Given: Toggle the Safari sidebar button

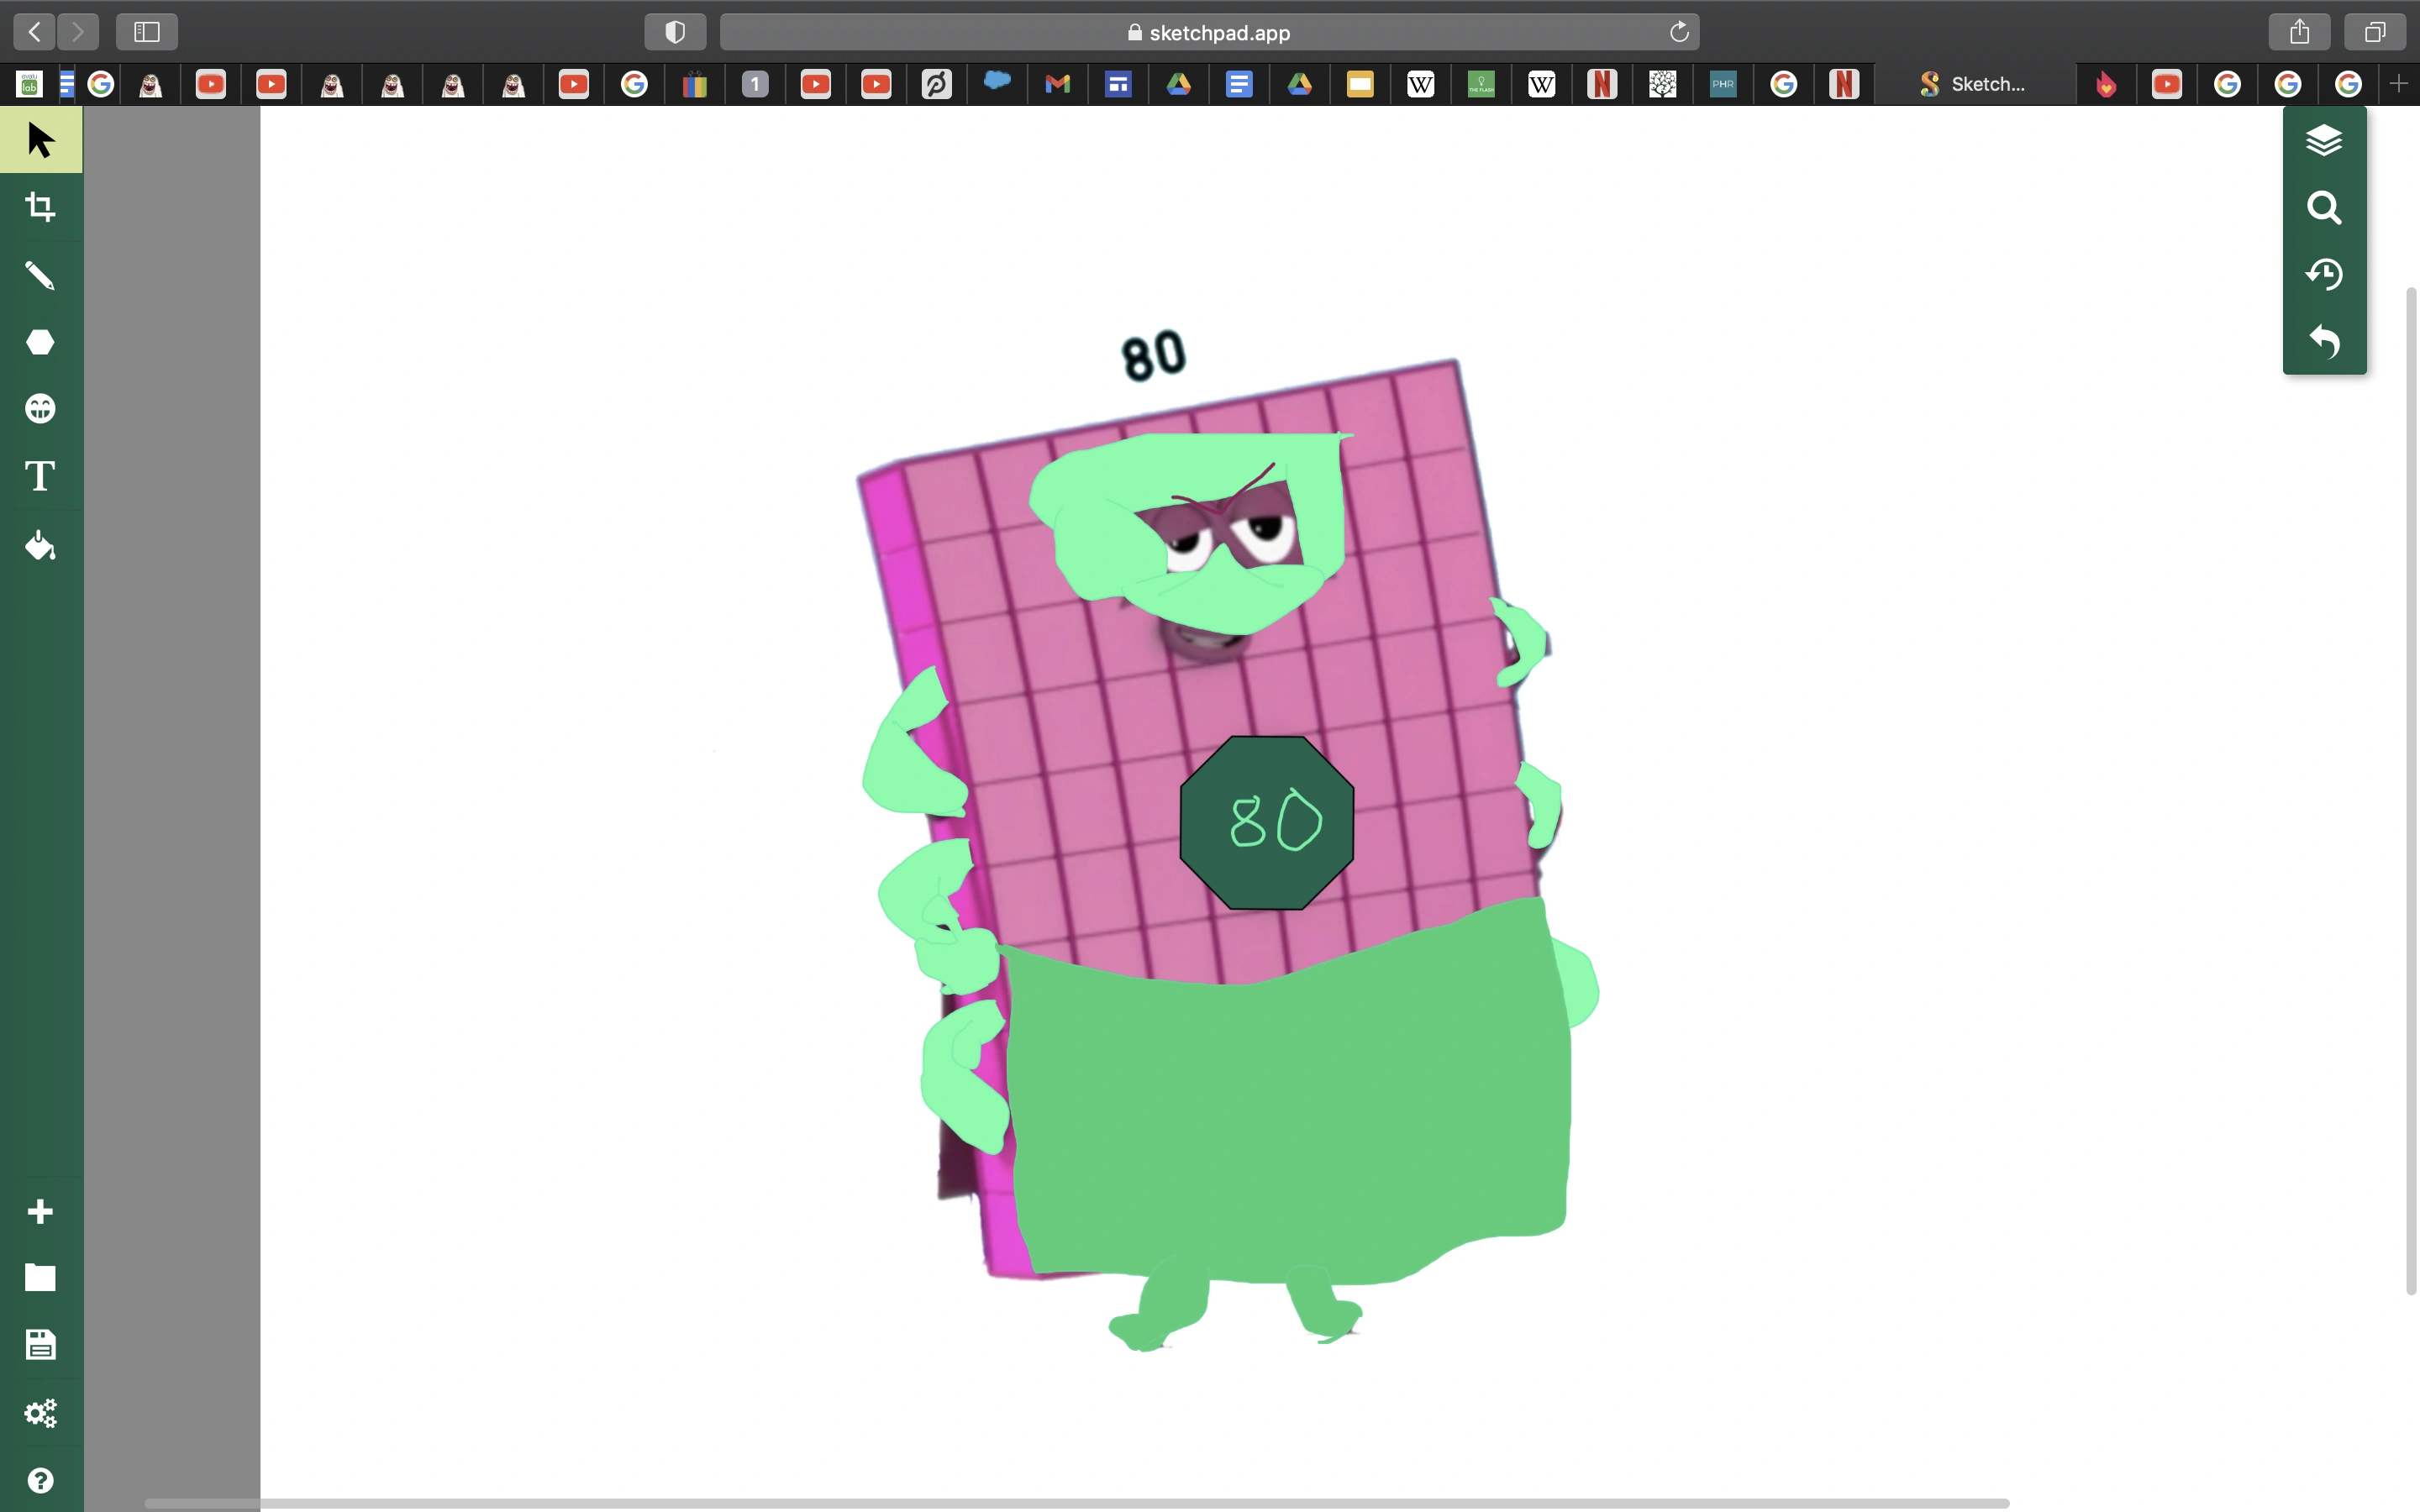Looking at the screenshot, I should point(147,32).
